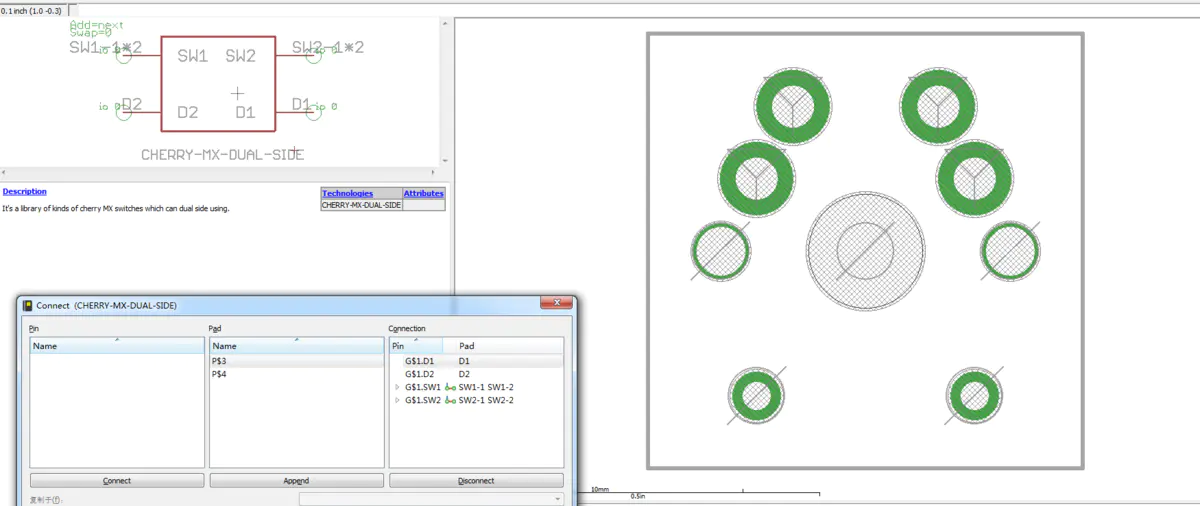Expand the G$1.SW1 connection row
The image size is (1200, 506).
(x=398, y=387)
